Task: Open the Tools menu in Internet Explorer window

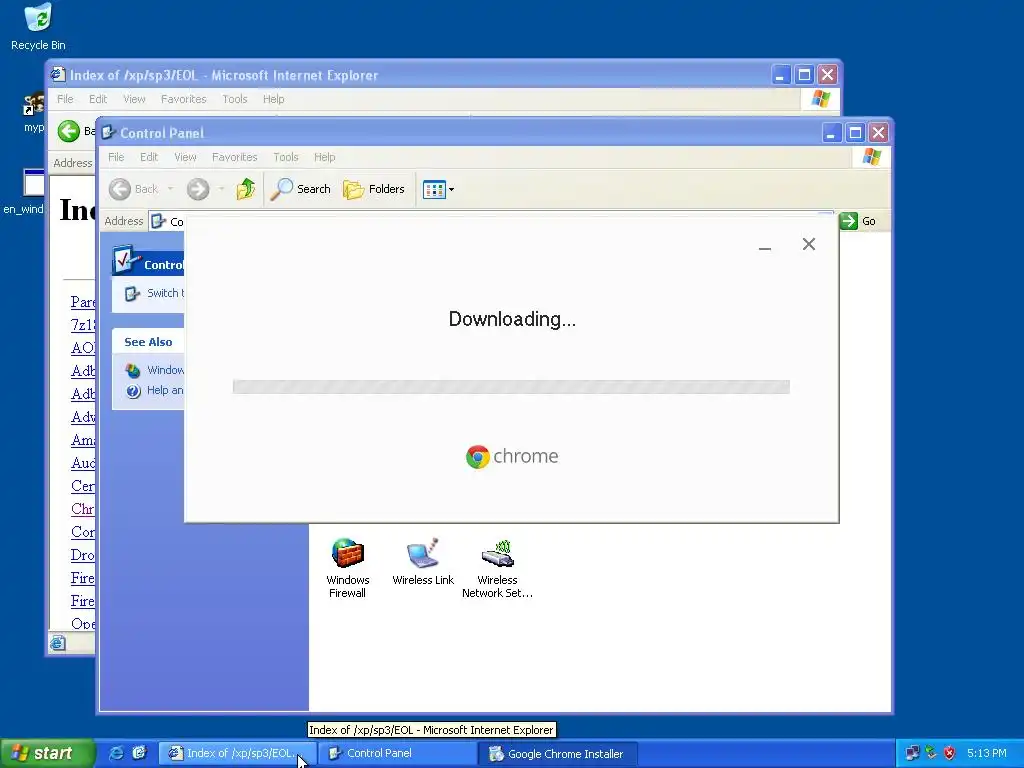Action: coord(234,99)
